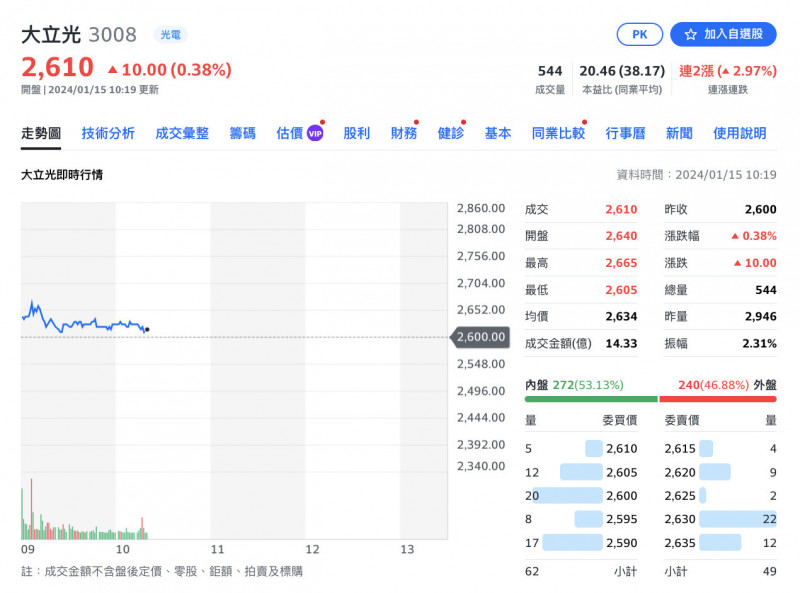
Task: Open the 成交彙整 tab
Action: 182,134
